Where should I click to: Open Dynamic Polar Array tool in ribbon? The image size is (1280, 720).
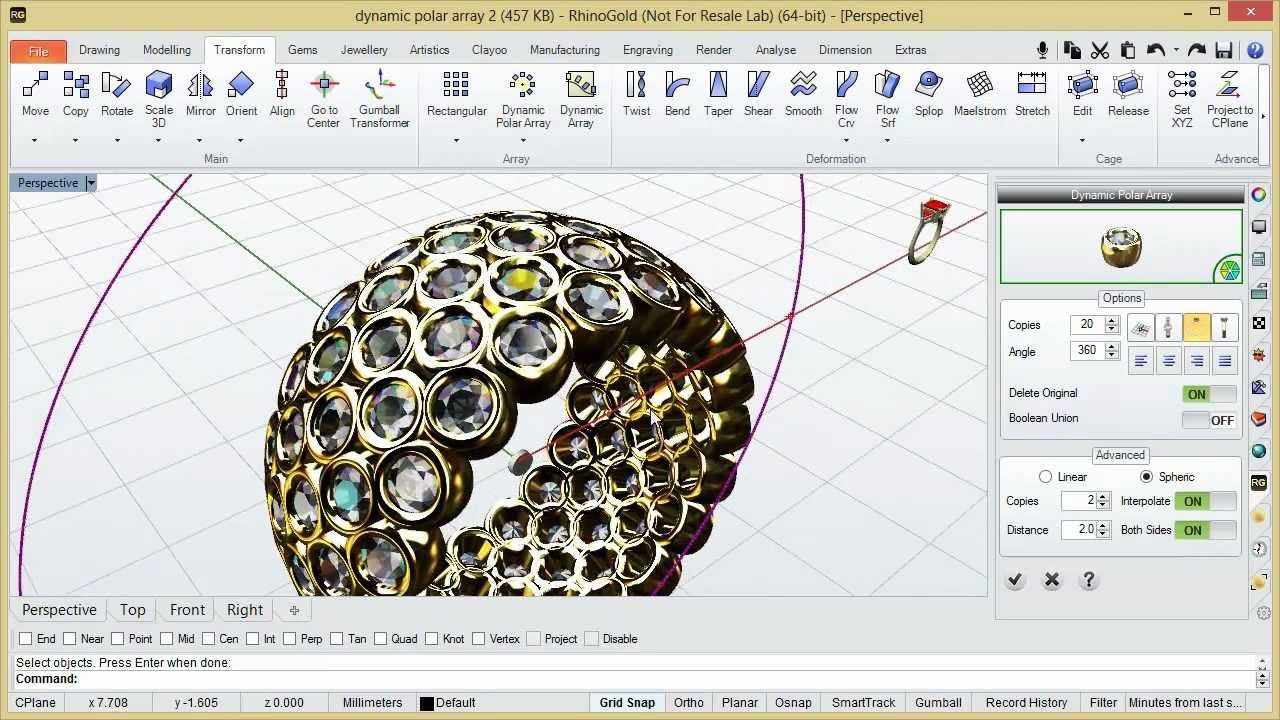pyautogui.click(x=523, y=86)
